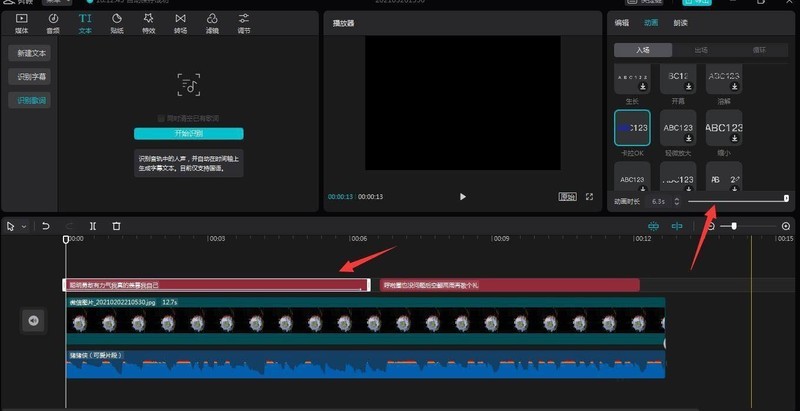Screen dimensions: 800x411
Task: Select the 出场 animation tab
Action: coord(701,50)
